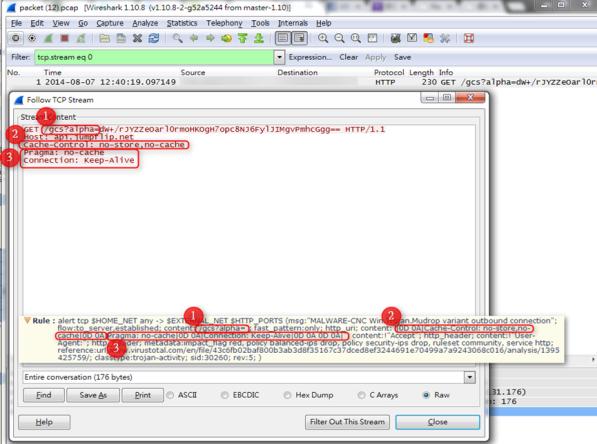
Task: Open the File menu
Action: (16, 23)
